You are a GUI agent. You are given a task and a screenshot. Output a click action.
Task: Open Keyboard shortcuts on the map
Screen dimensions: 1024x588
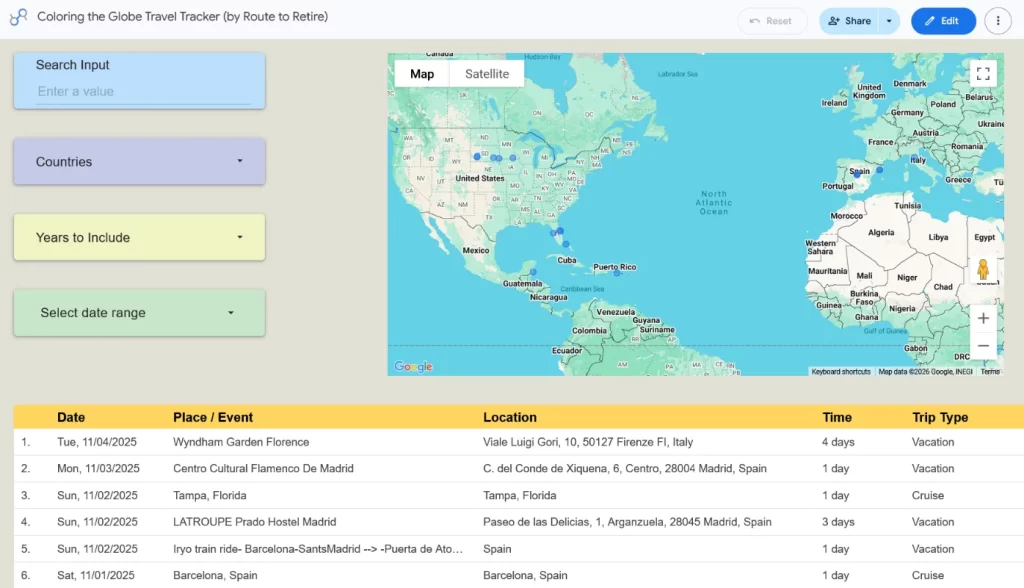[x=840, y=372]
